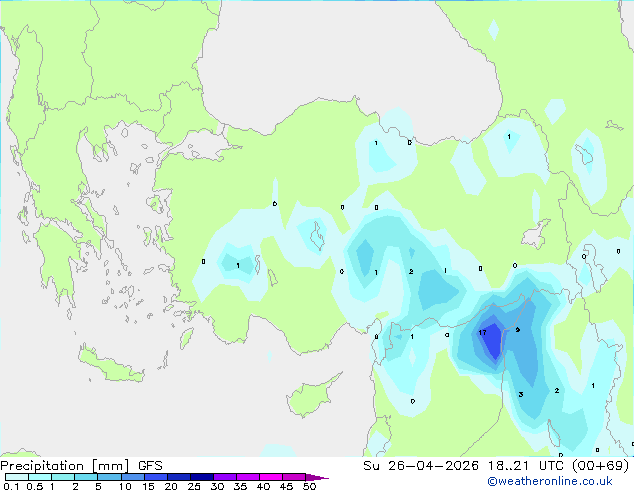The width and height of the screenshot is (634, 490).
Task: Click the legend label '35'
Action: (x=240, y=486)
